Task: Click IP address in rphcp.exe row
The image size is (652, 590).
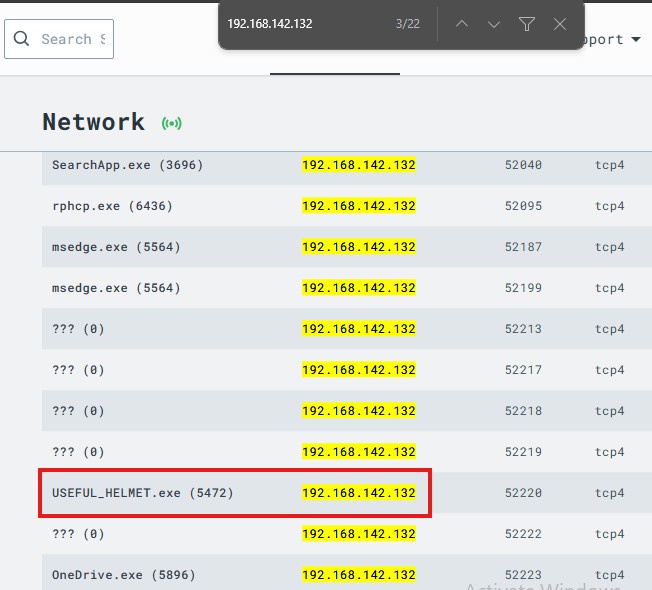Action: [359, 206]
